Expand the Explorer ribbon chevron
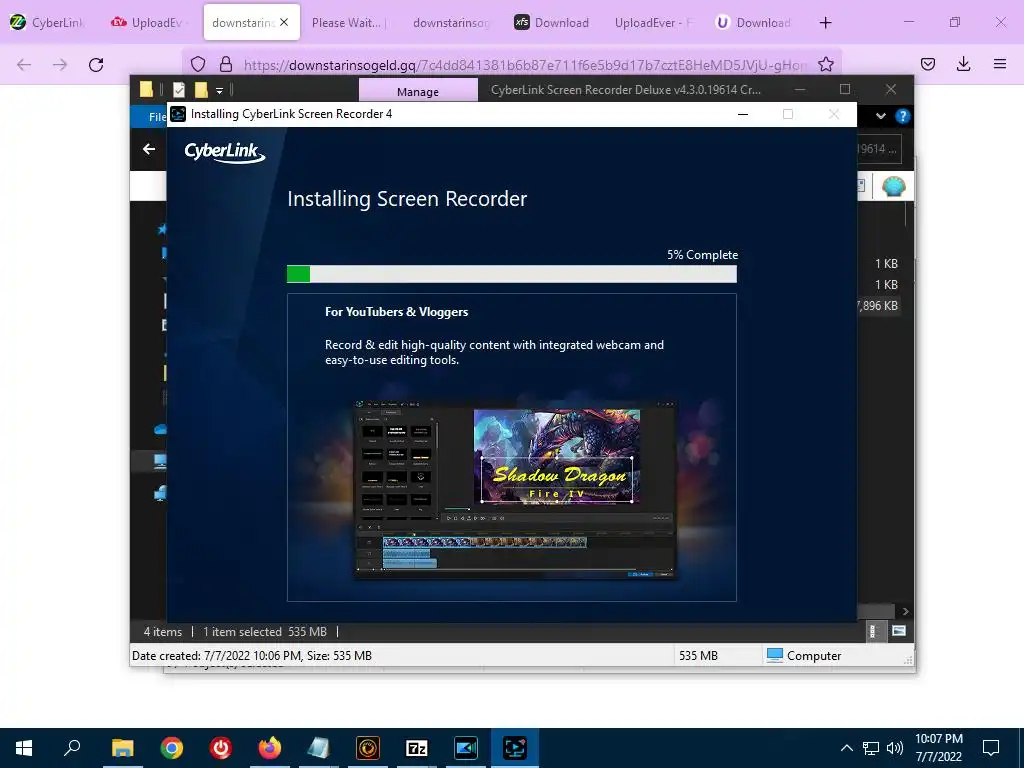Viewport: 1024px width, 768px height. click(880, 116)
